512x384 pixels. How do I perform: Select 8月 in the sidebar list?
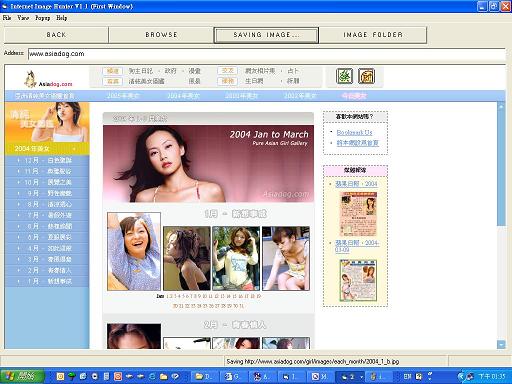pos(47,204)
